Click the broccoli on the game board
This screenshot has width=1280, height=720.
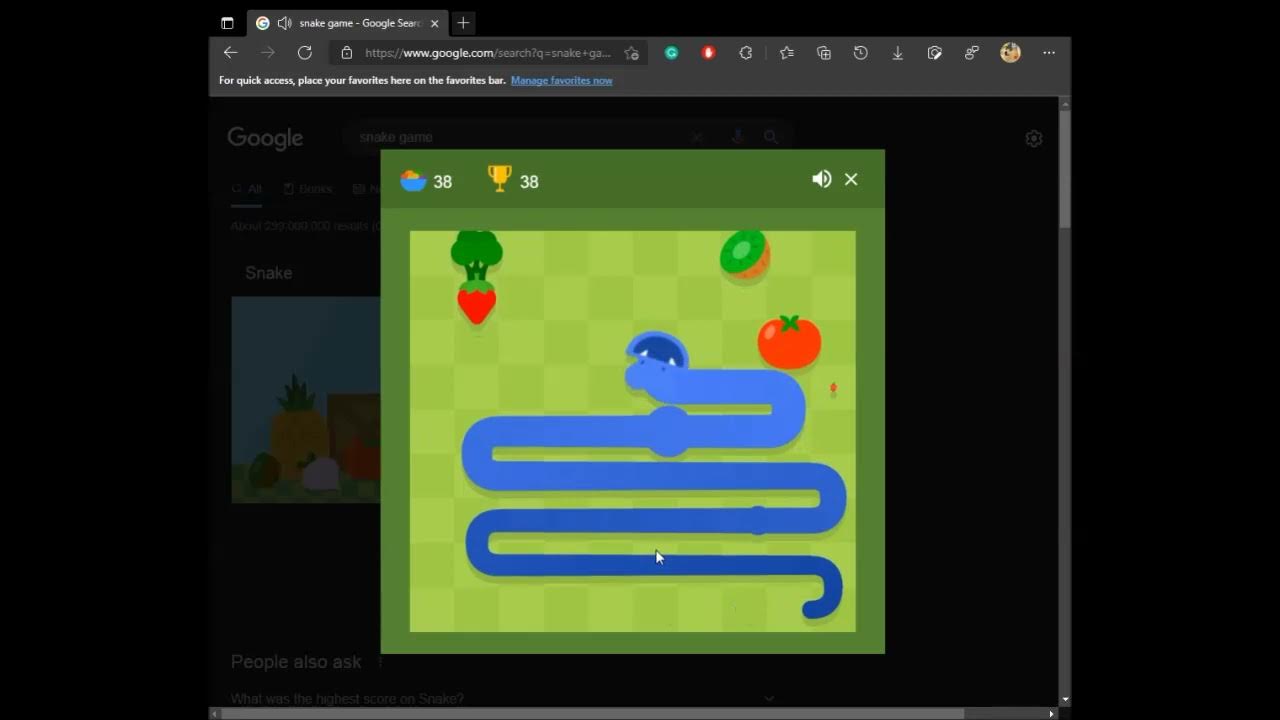[x=476, y=255]
